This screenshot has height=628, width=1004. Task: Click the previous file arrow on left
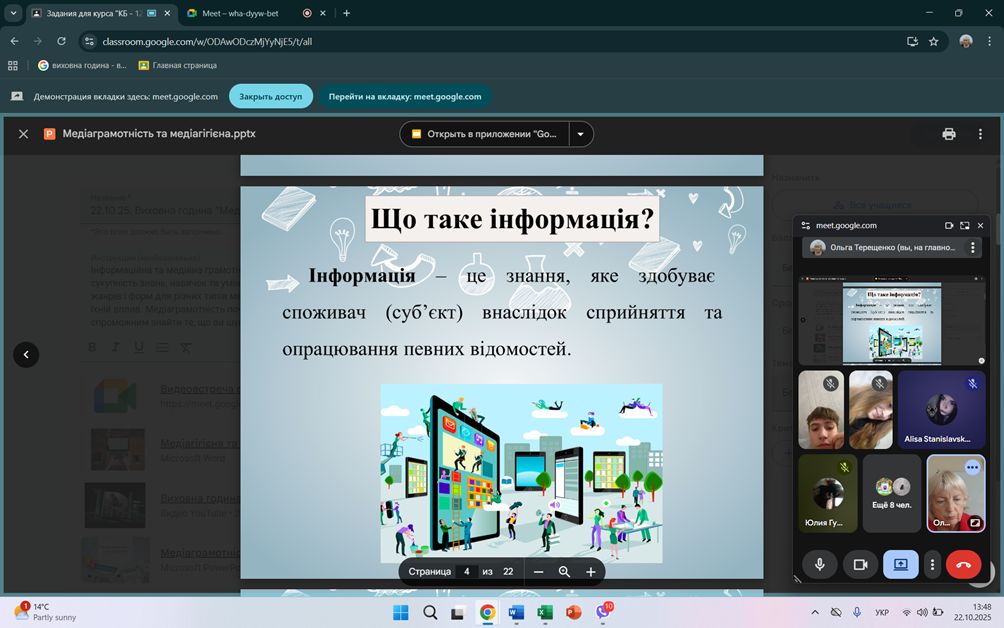[26, 354]
